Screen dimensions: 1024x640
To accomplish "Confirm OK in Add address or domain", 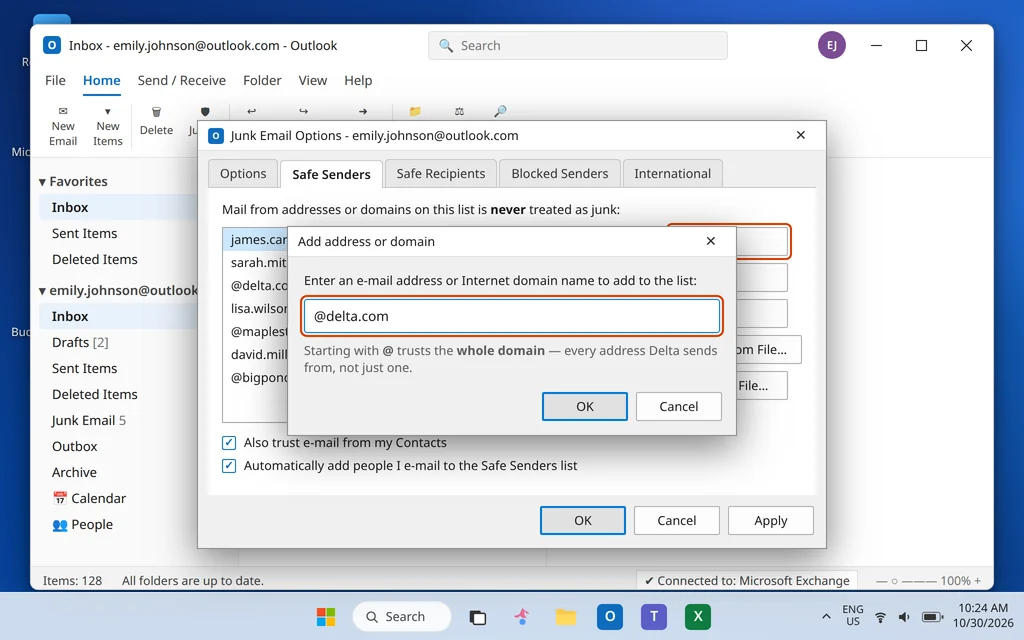I will pyautogui.click(x=584, y=406).
